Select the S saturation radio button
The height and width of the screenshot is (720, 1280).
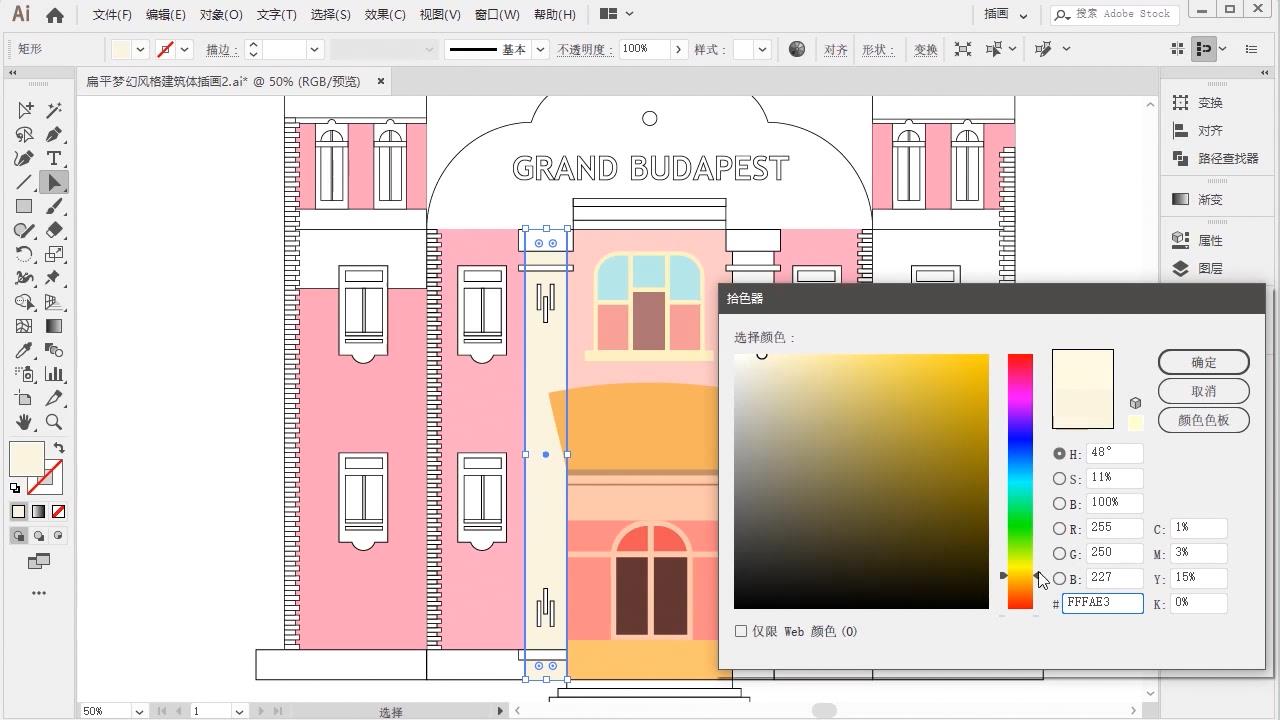1059,478
